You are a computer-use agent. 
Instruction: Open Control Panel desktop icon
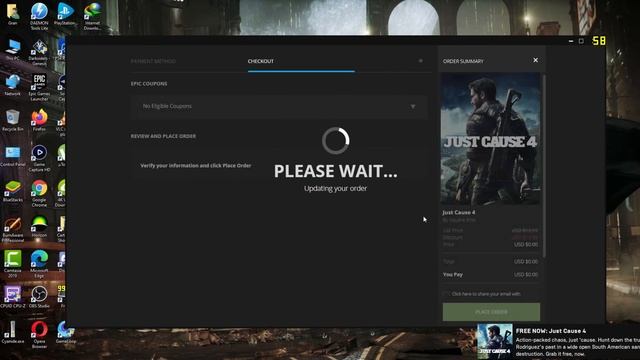click(x=13, y=156)
